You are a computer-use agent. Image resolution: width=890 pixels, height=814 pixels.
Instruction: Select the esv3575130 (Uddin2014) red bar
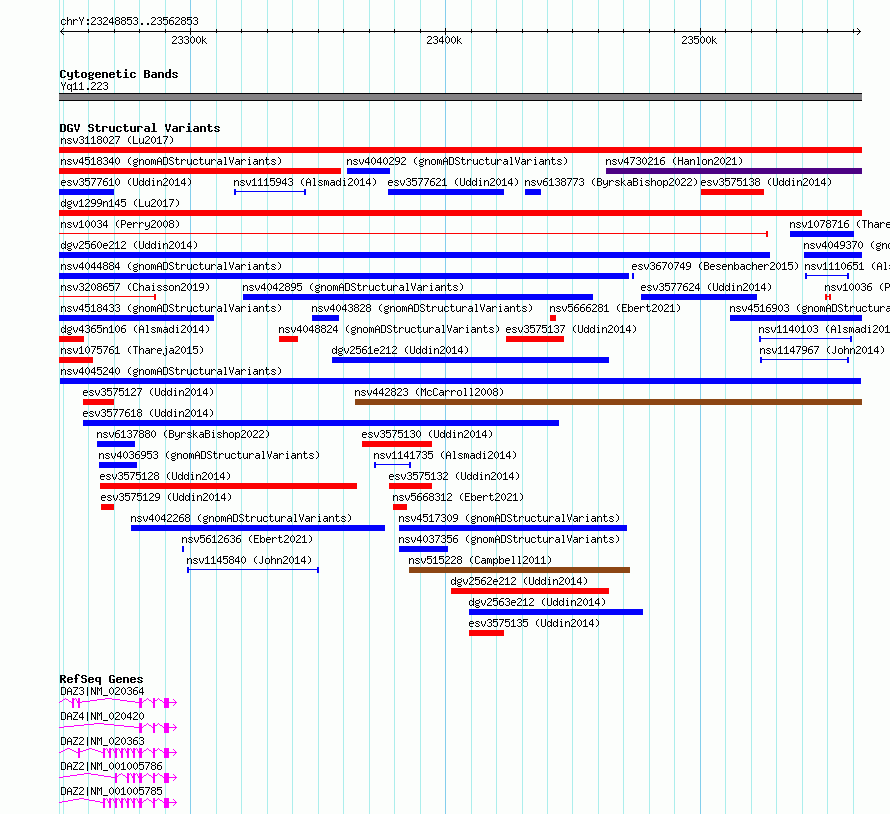(397, 444)
